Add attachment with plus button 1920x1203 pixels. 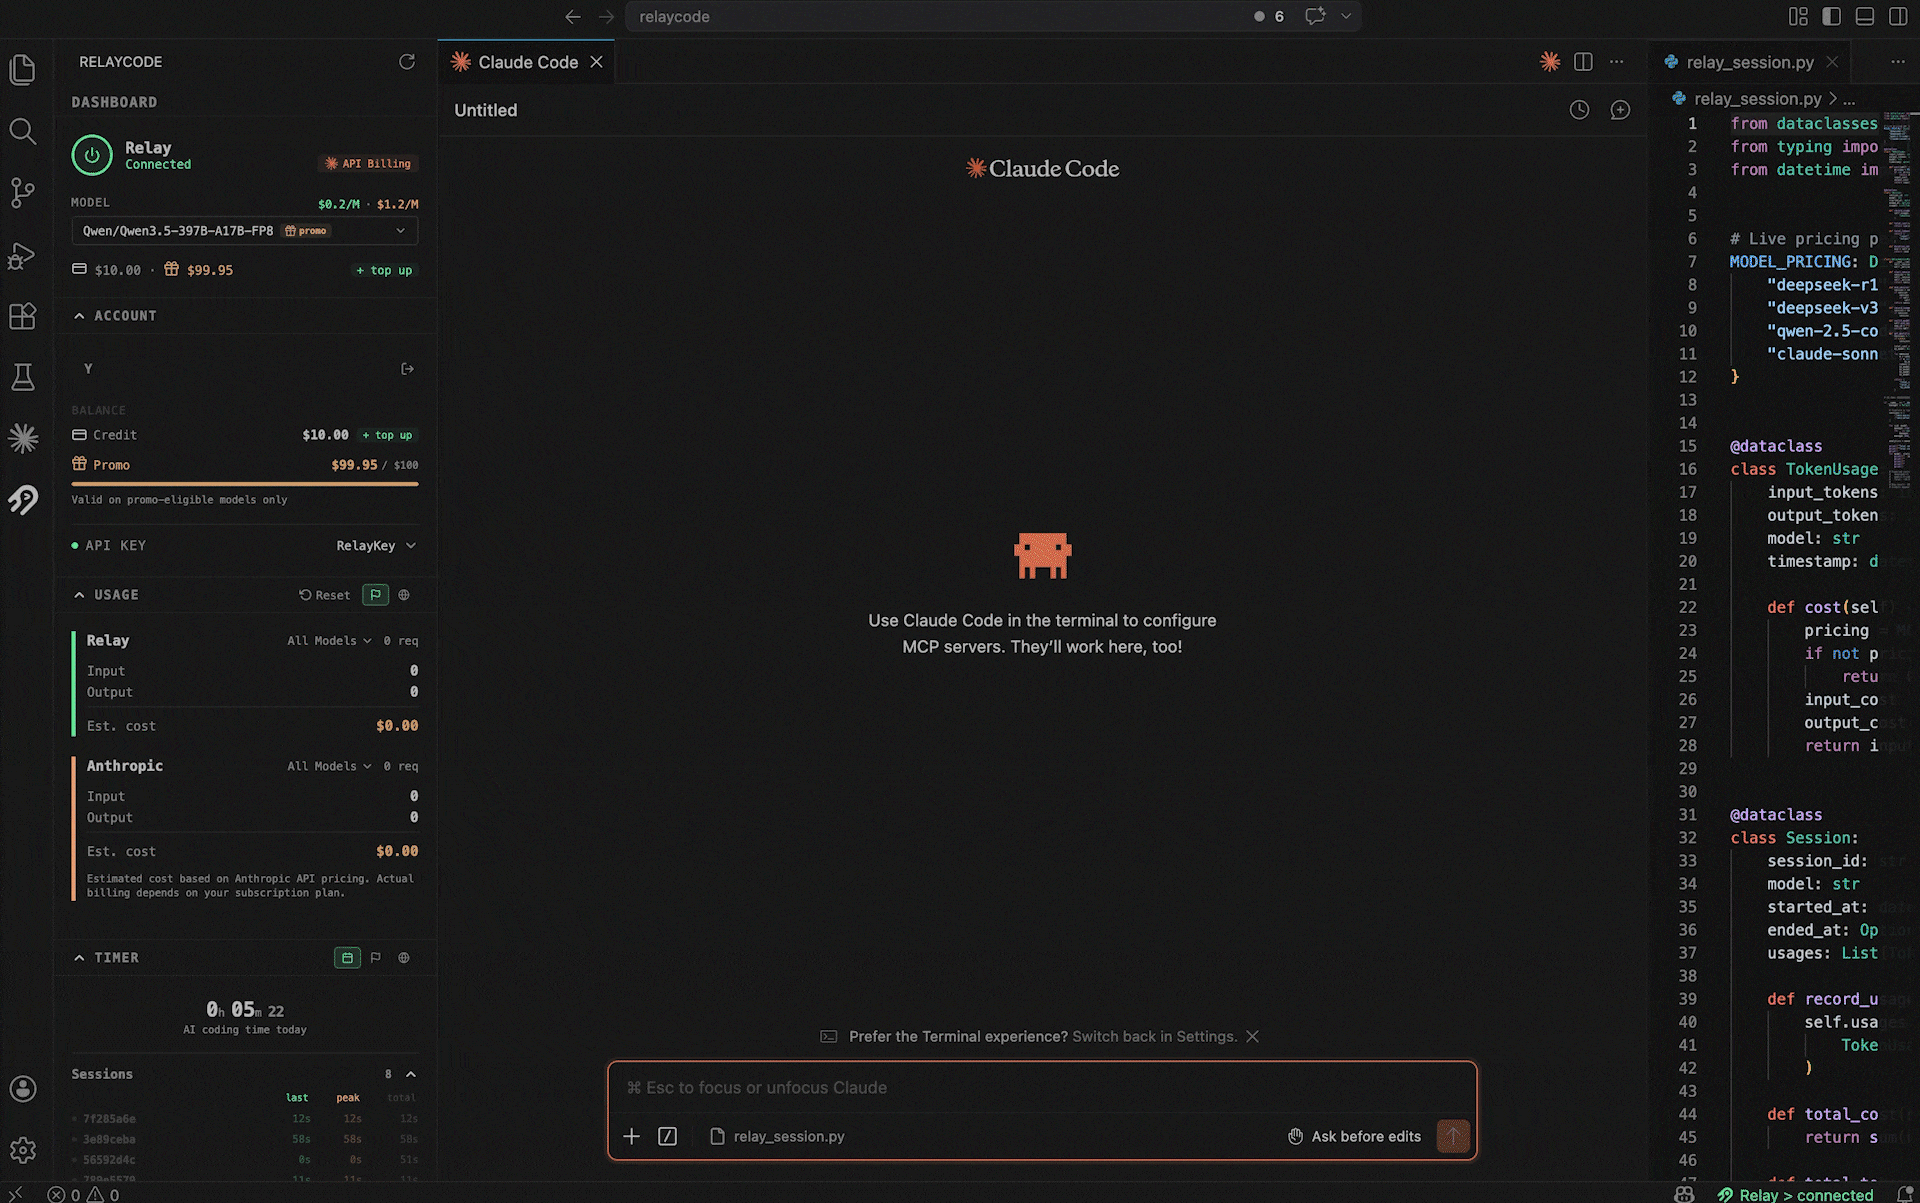point(631,1136)
